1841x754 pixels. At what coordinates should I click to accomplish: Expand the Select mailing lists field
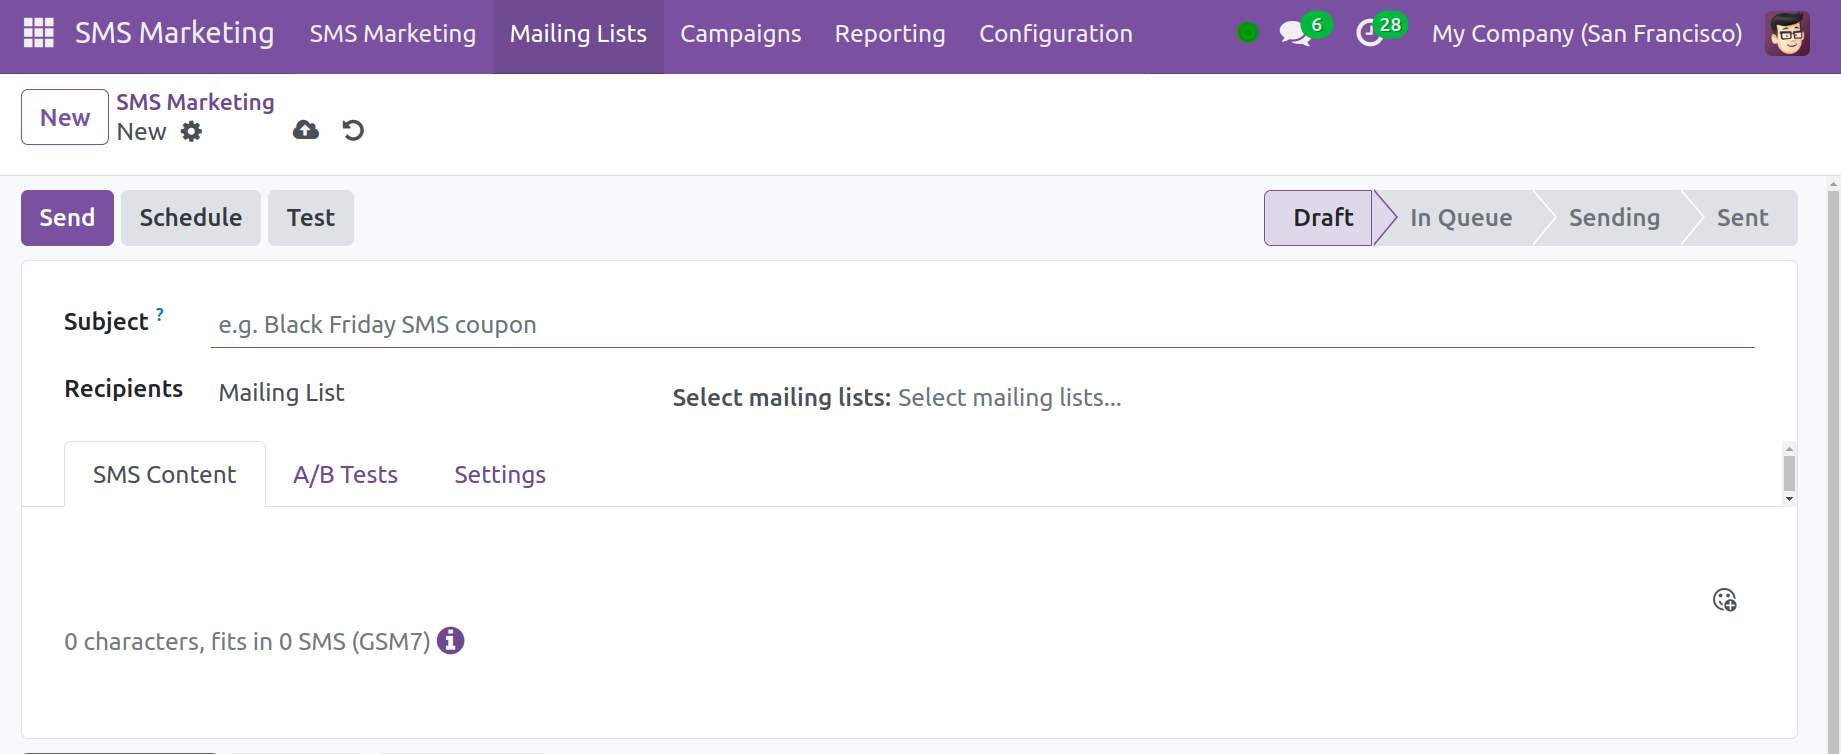pos(1009,398)
